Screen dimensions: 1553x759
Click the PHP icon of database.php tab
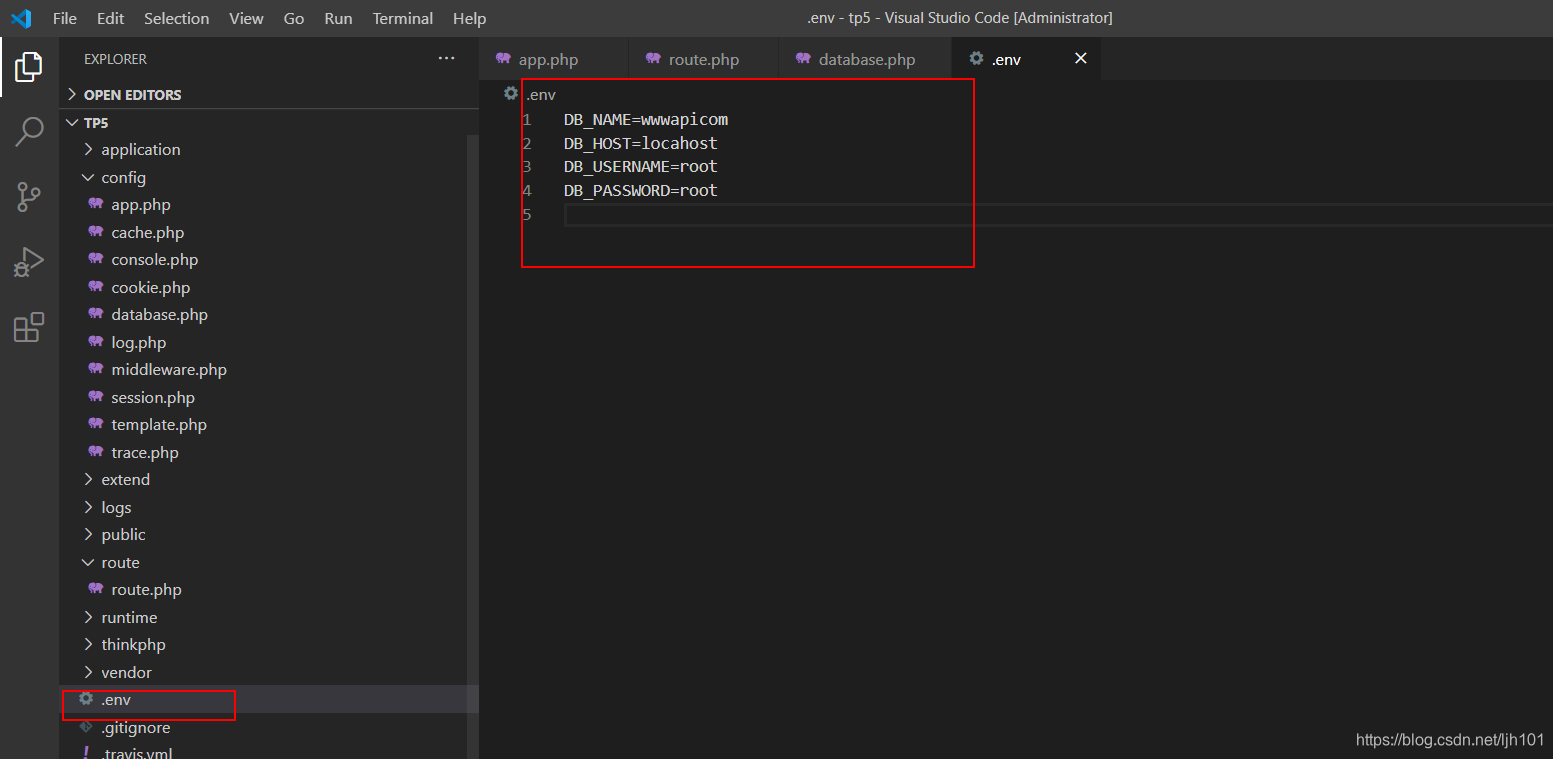[x=803, y=59]
